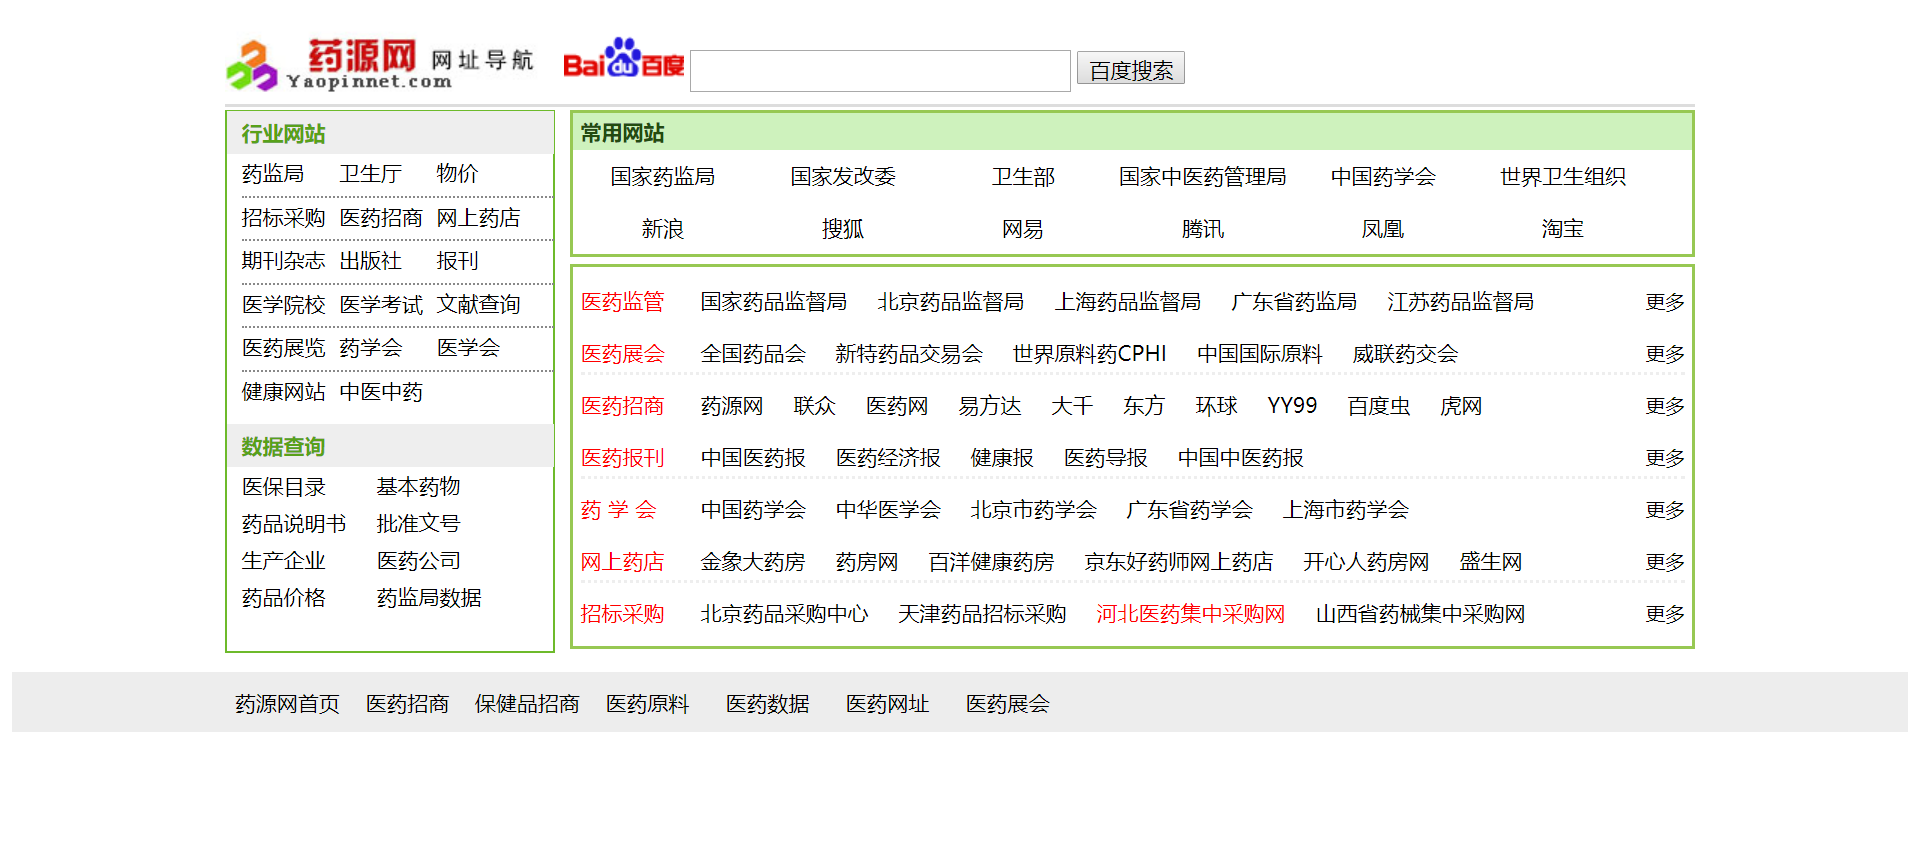Open 招标采购 in the left sidebar

[x=284, y=218]
